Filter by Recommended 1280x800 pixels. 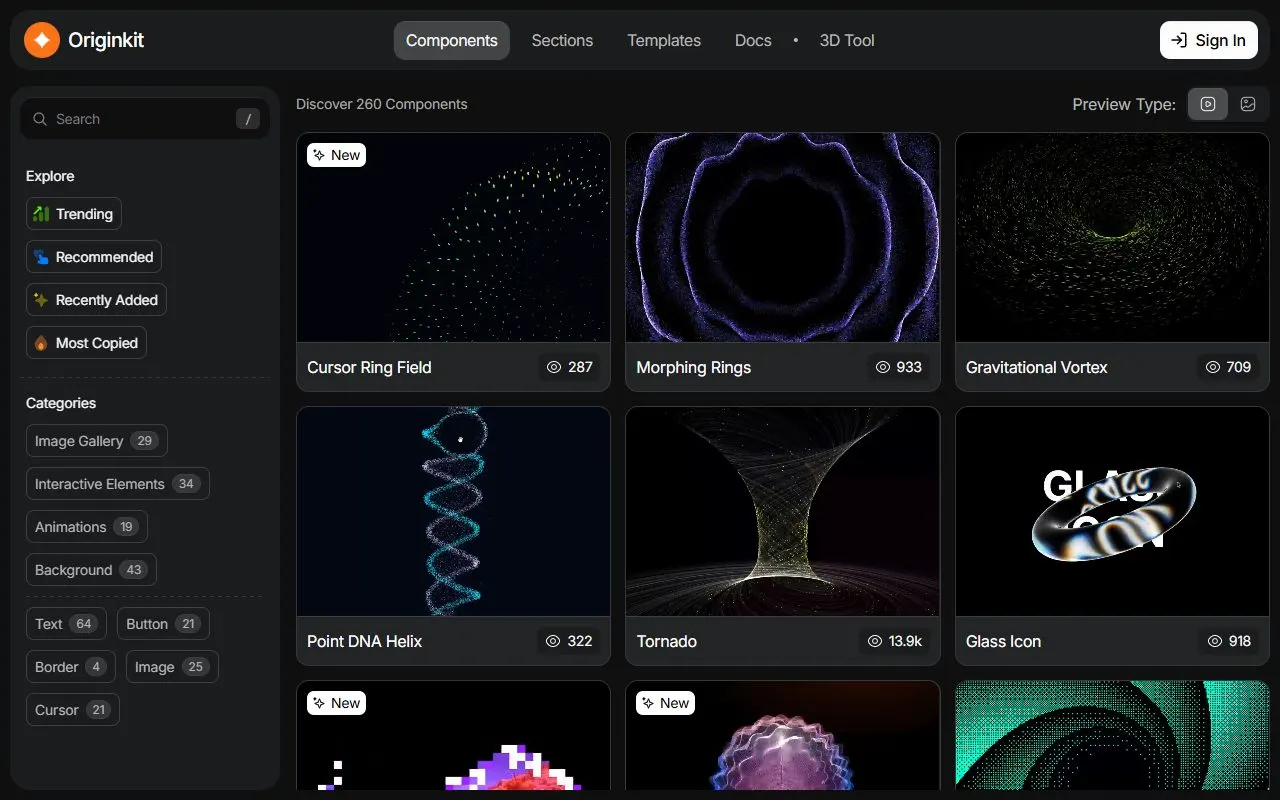click(94, 257)
